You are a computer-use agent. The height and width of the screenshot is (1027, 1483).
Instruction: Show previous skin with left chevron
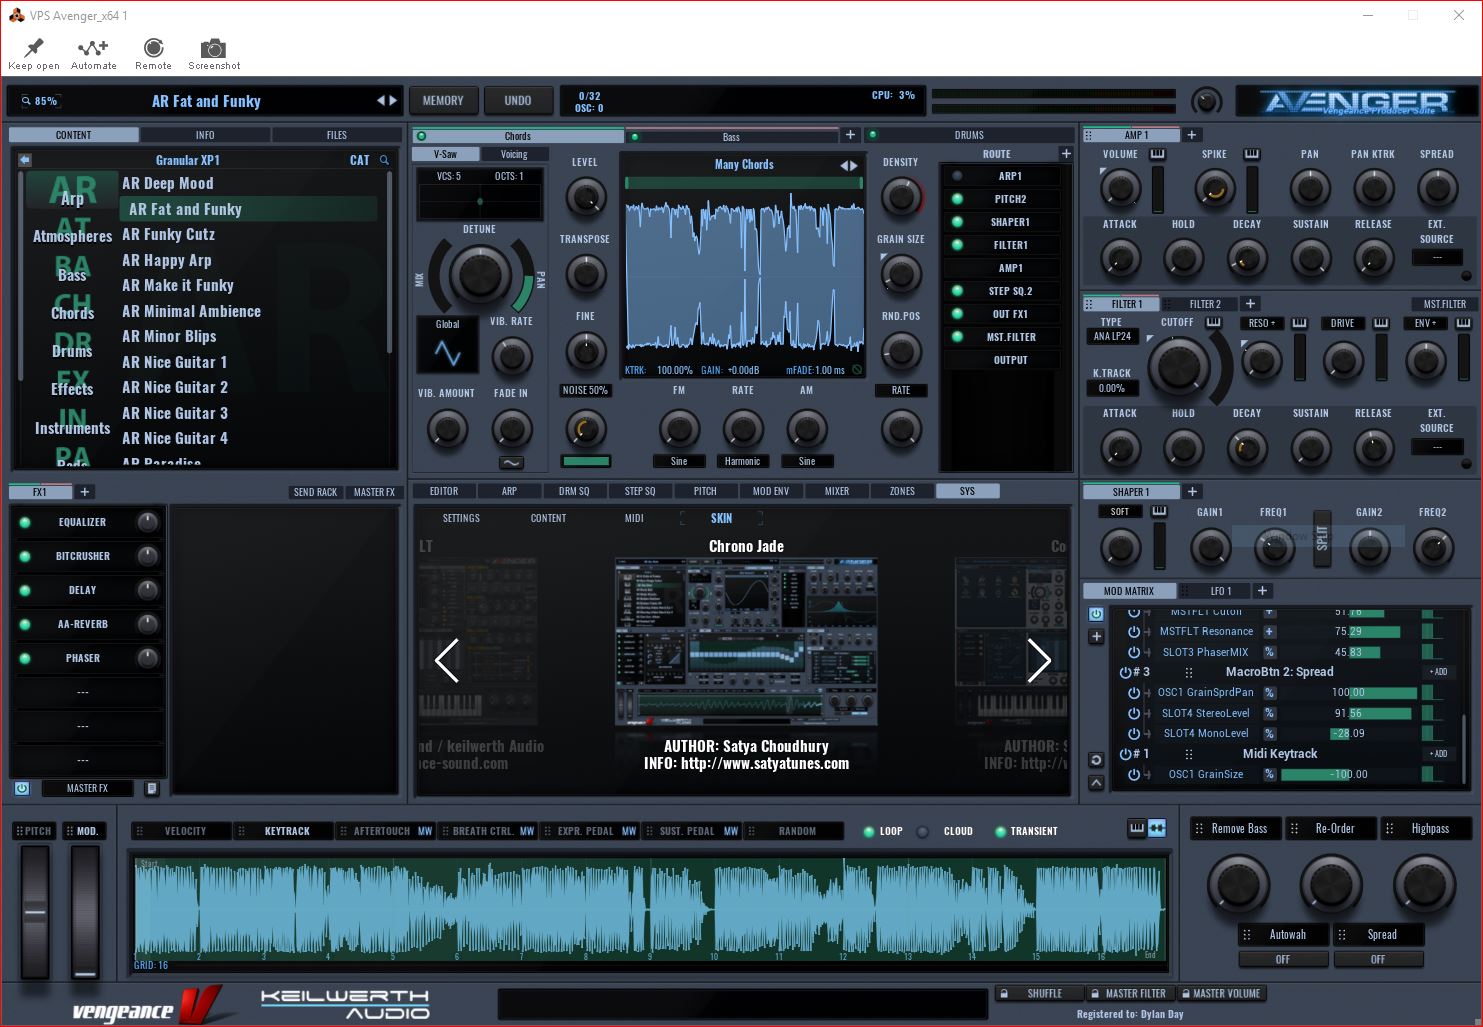[447, 660]
